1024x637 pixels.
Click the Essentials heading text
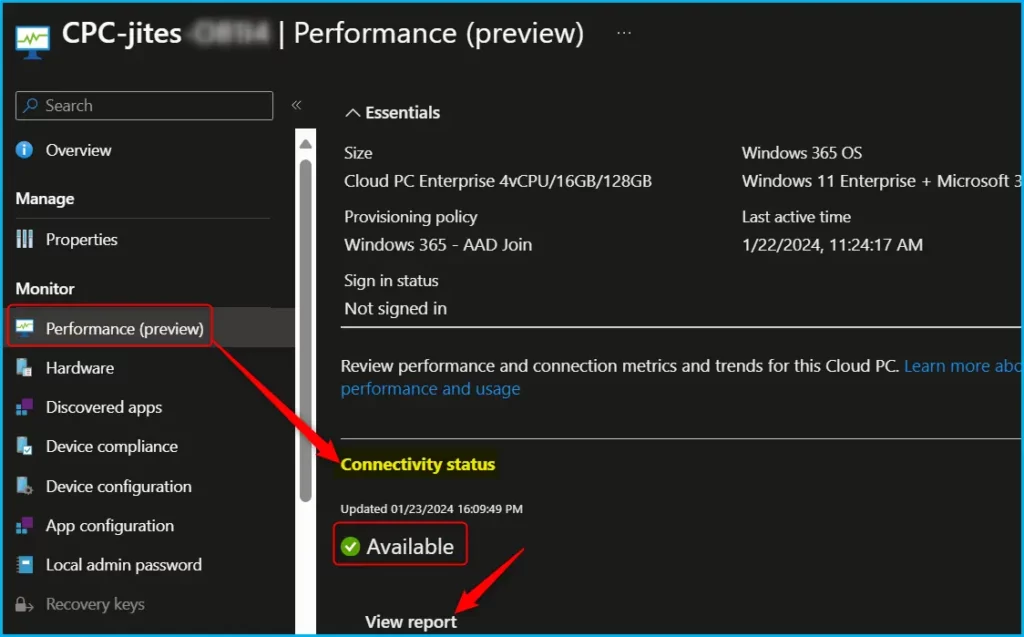coord(402,112)
